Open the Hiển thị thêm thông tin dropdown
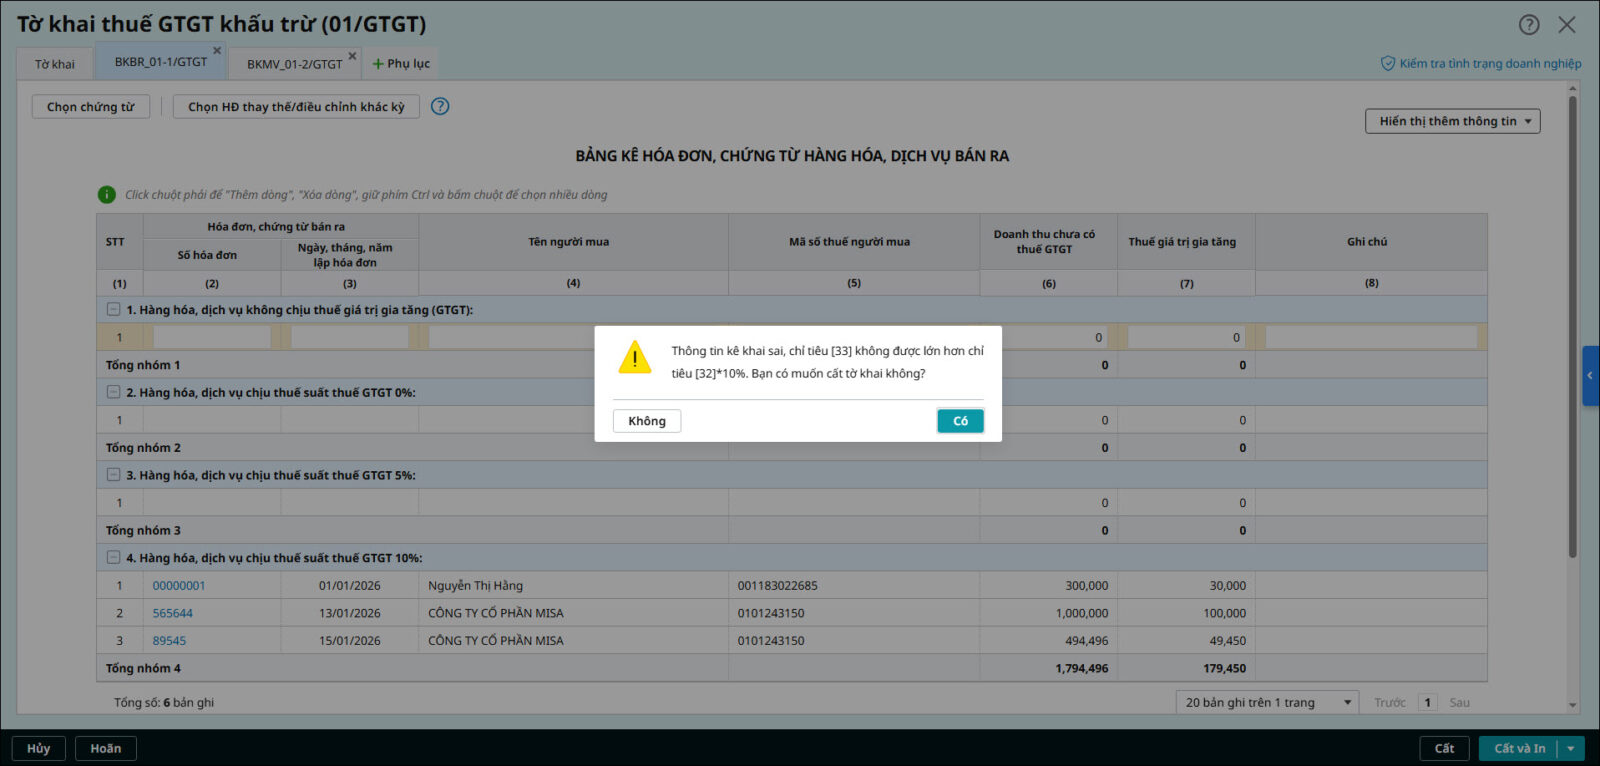 (1452, 121)
